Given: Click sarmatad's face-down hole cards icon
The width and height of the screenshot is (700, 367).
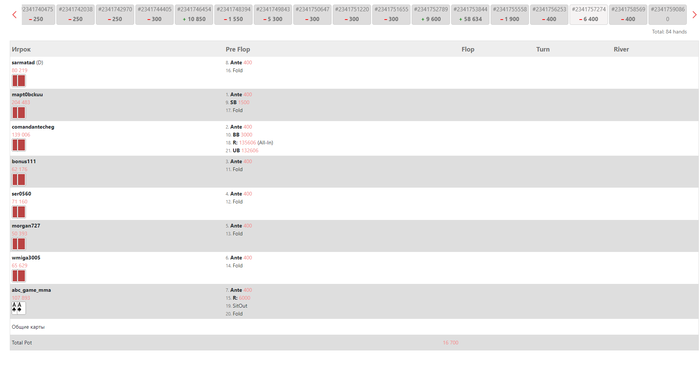Looking at the screenshot, I should [x=19, y=81].
